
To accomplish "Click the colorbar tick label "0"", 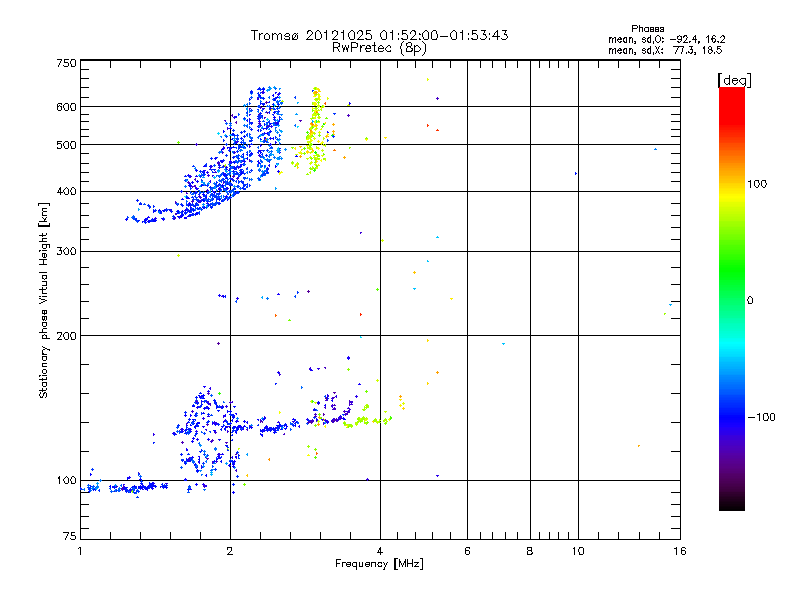I will pos(750,301).
